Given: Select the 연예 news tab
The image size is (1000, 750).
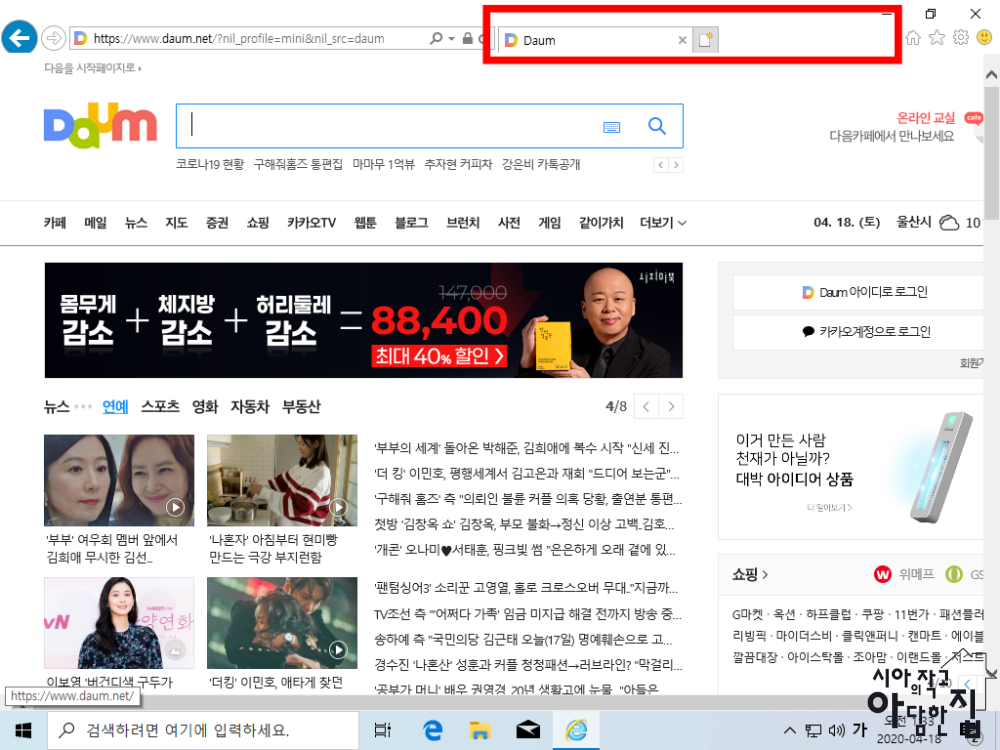Looking at the screenshot, I should pyautogui.click(x=115, y=406).
